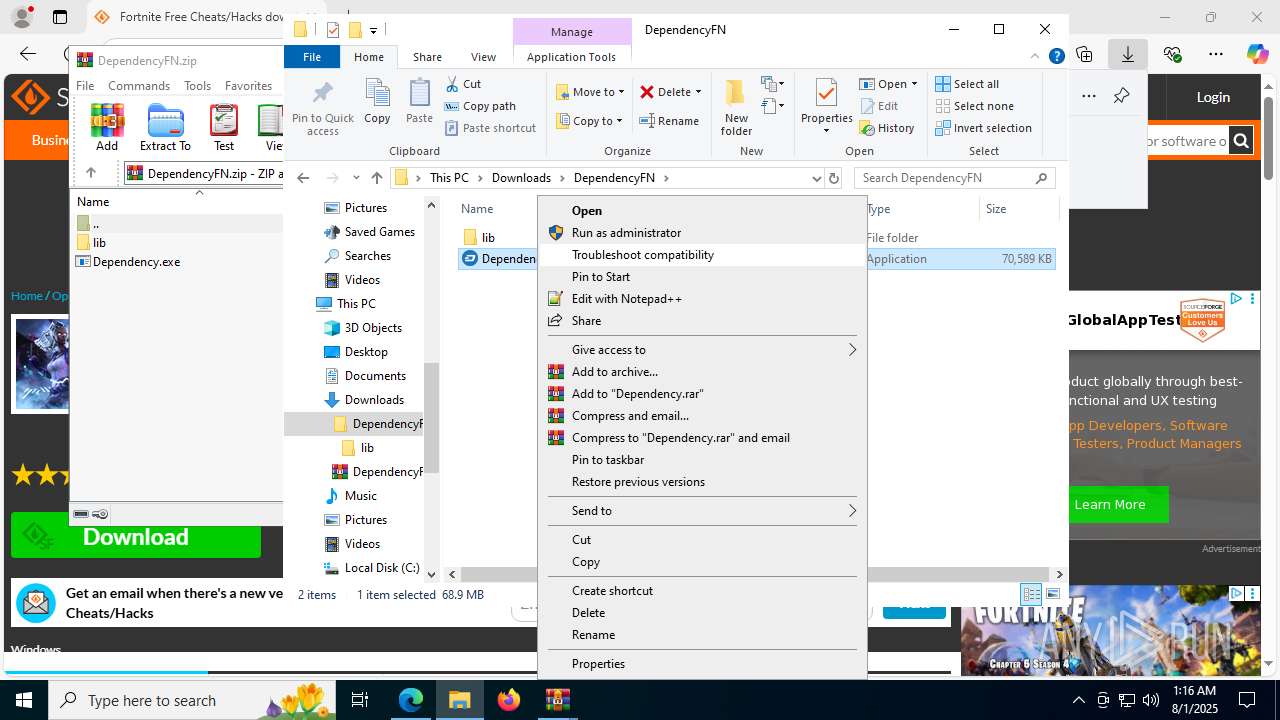Collapse the Explorer ribbon chevron
Screen dimensions: 1280x720
tap(1036, 57)
